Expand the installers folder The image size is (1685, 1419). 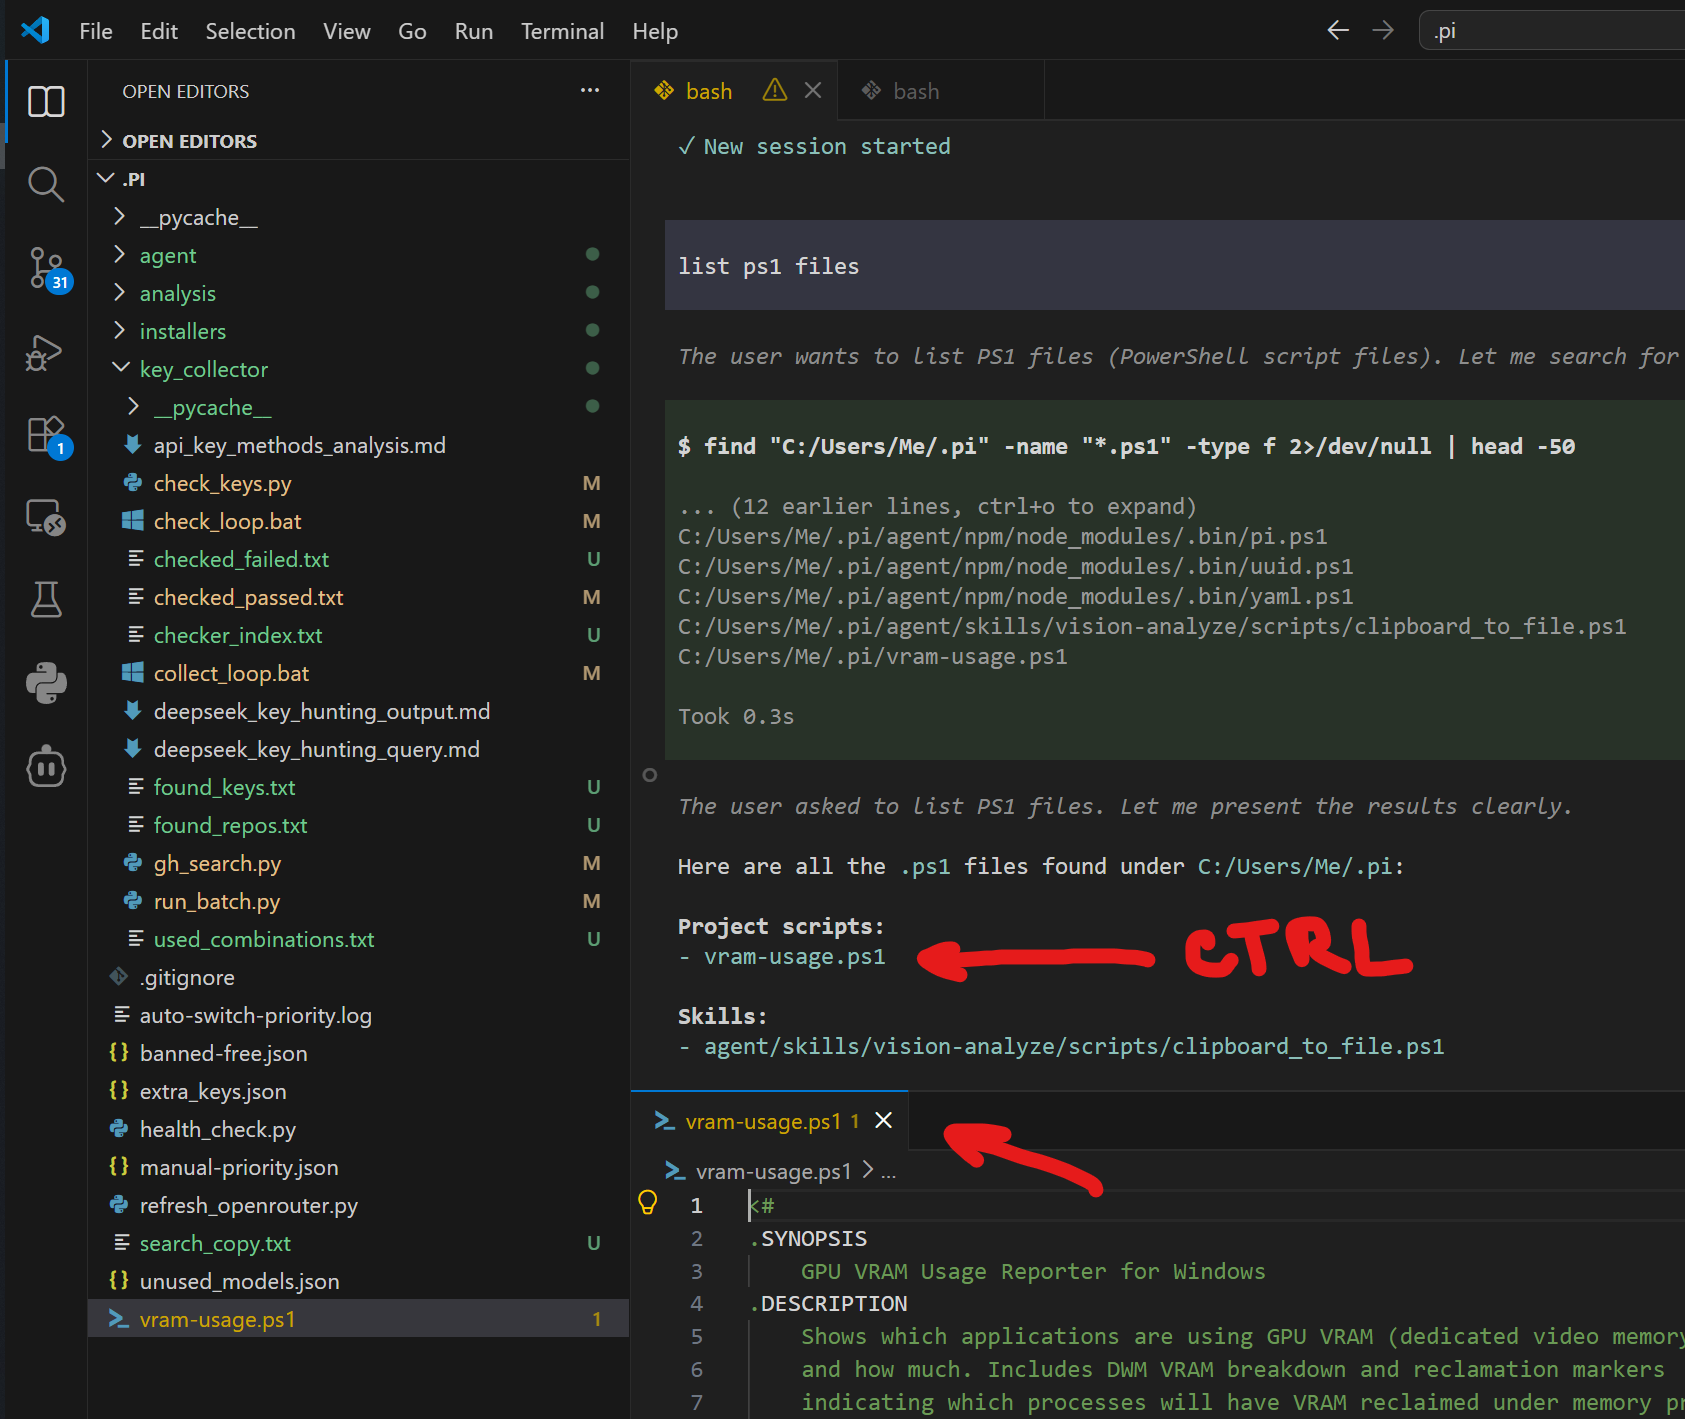(358, 331)
